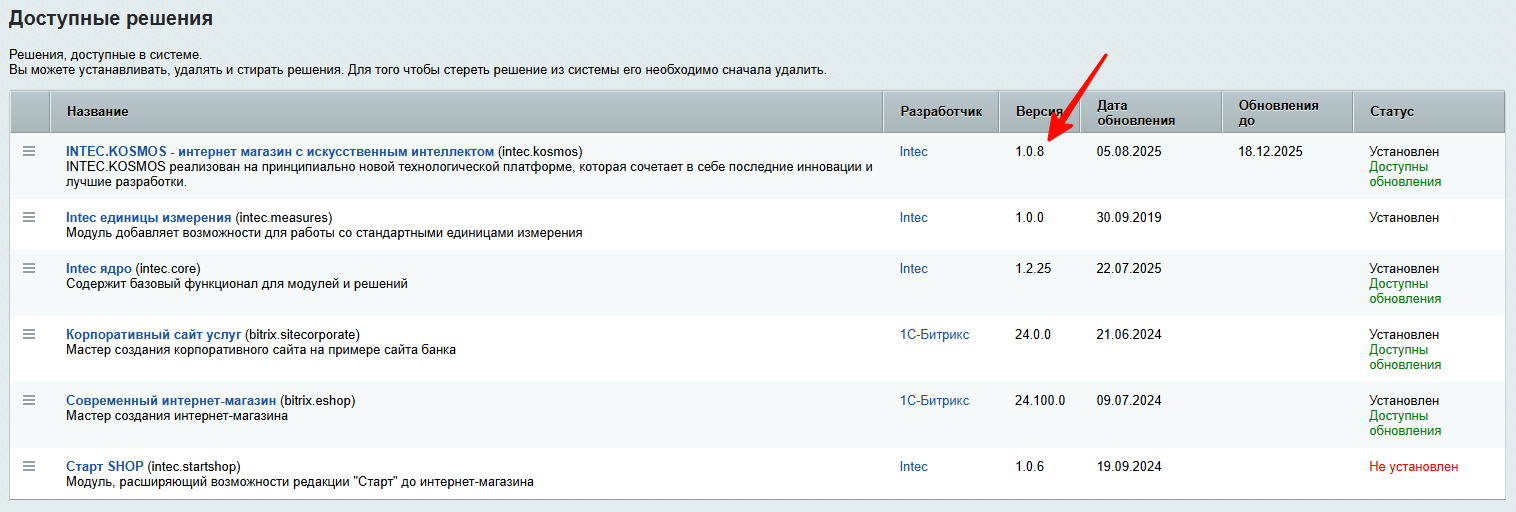Click Доступны обновления in Современный интернет-магазин row
The height and width of the screenshot is (512, 1516).
click(1405, 423)
